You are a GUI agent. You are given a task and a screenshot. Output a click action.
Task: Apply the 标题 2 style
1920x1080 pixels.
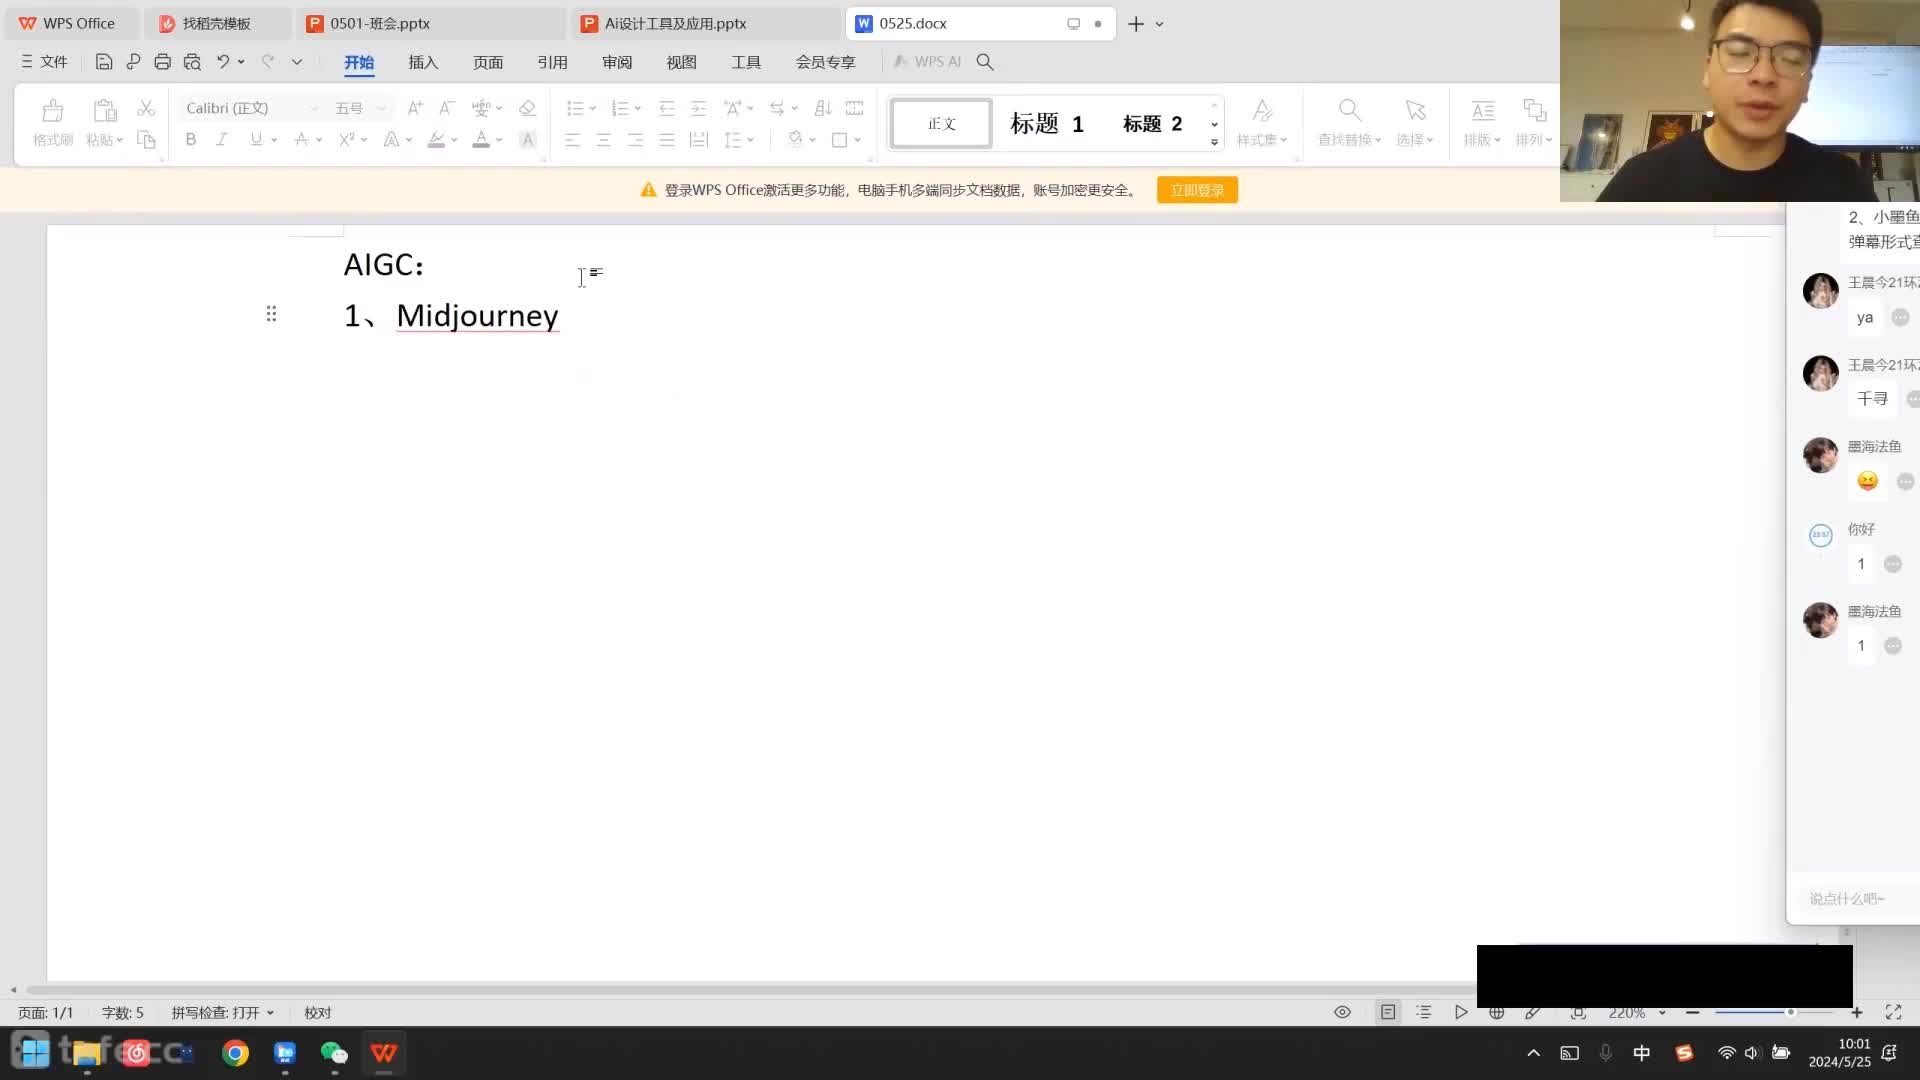coord(1152,124)
